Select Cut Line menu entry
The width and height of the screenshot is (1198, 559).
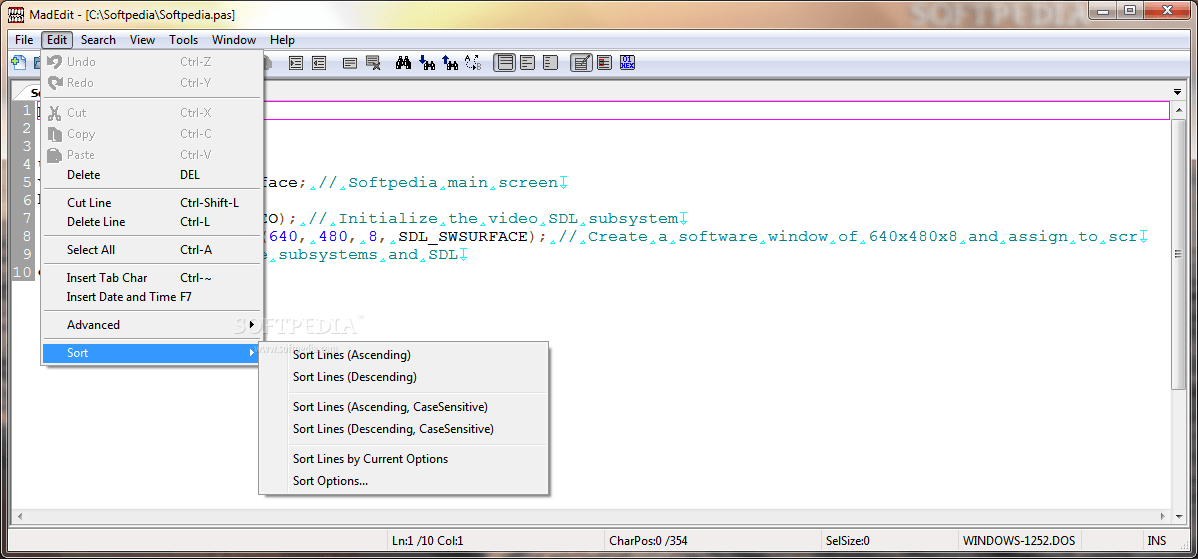coord(152,202)
